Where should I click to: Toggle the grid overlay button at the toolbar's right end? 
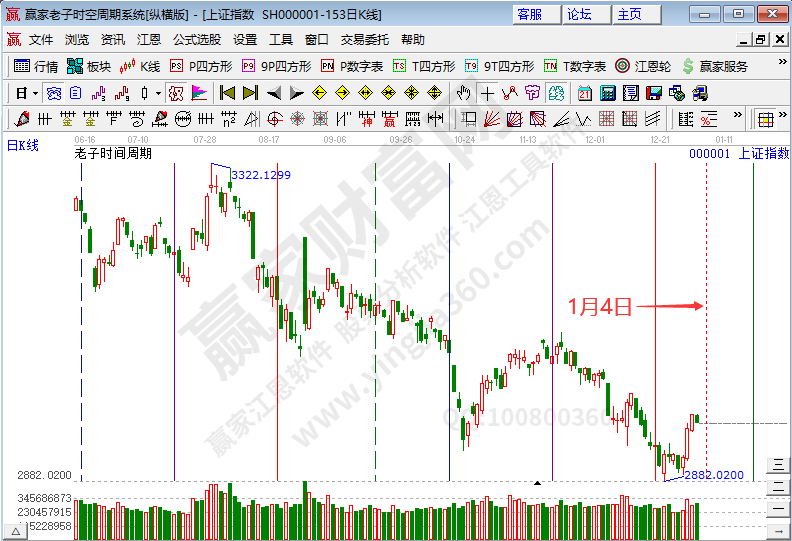pos(765,119)
